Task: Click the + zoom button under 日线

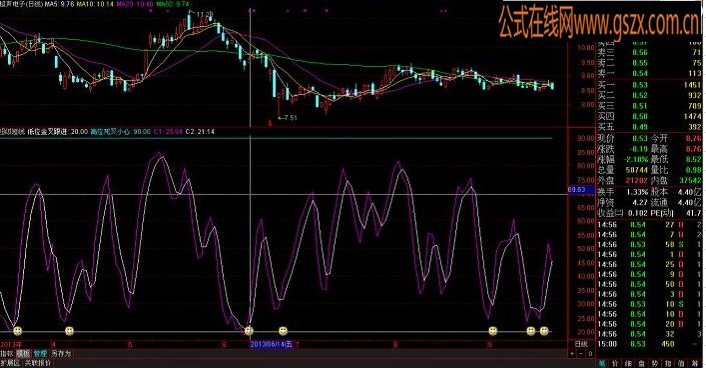Action: (572, 354)
